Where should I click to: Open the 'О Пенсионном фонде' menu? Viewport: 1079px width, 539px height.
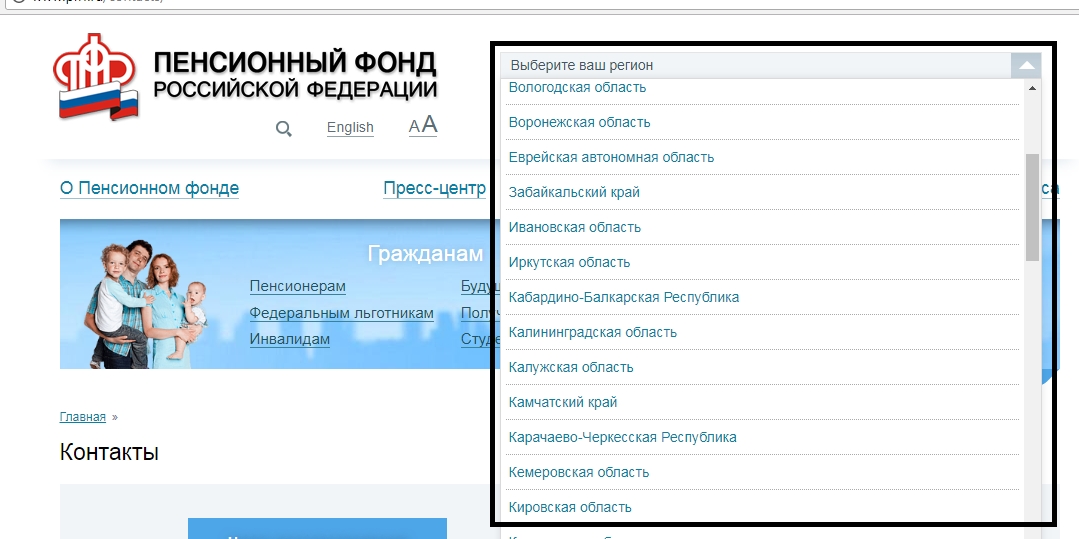149,188
